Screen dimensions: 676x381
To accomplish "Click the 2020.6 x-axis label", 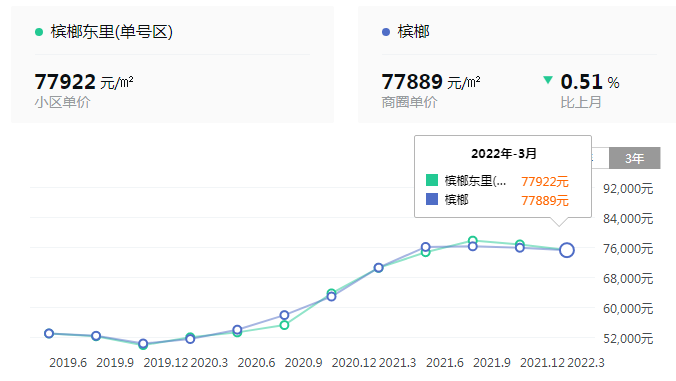I will click(x=256, y=362).
